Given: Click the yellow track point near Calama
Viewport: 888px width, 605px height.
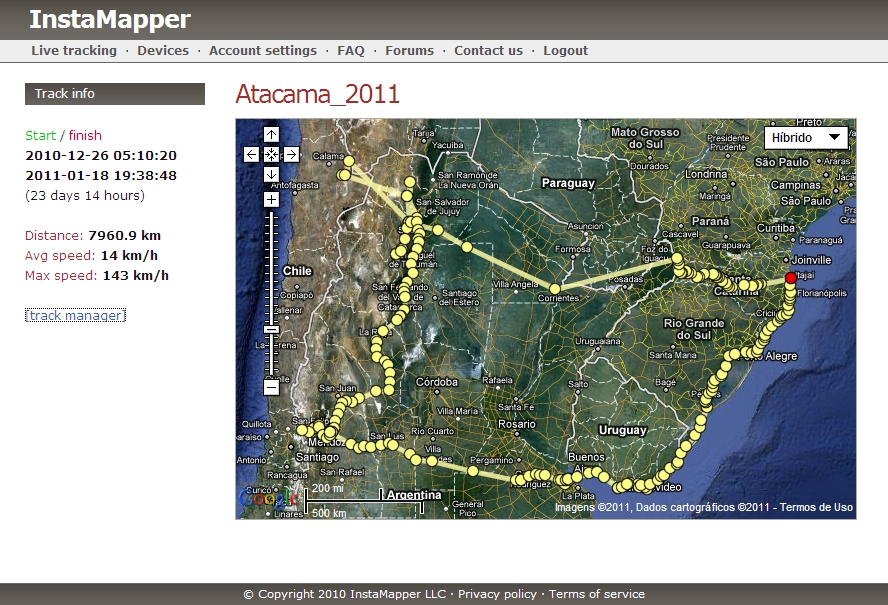Looking at the screenshot, I should (349, 160).
